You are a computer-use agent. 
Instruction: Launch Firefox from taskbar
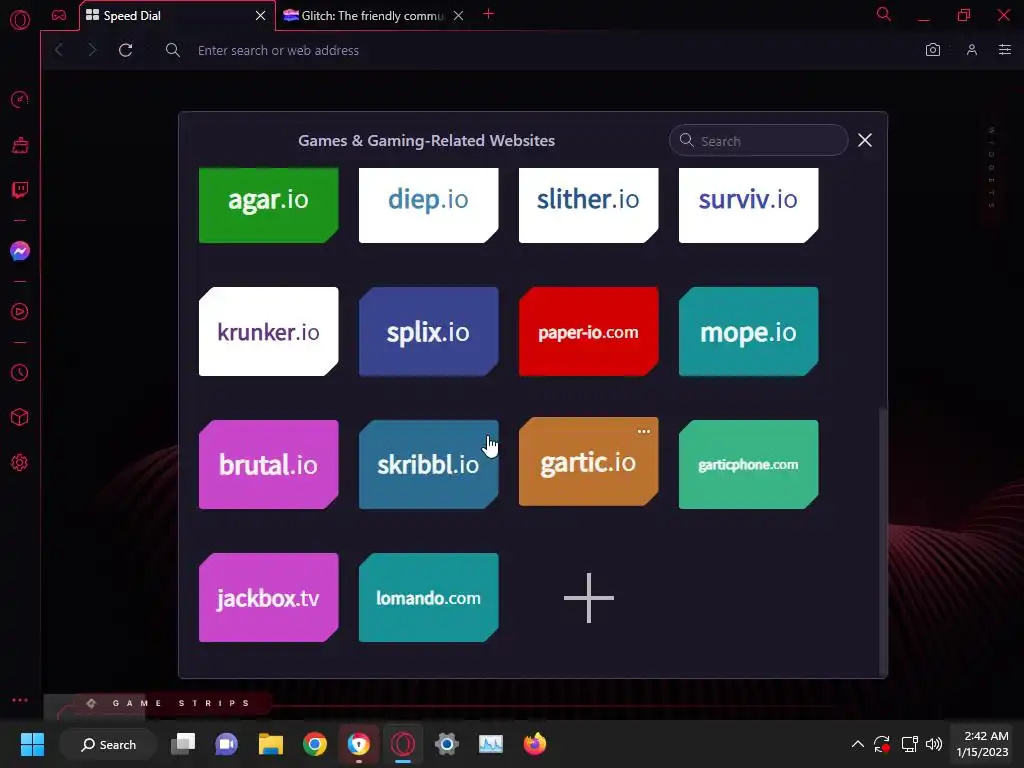click(535, 744)
